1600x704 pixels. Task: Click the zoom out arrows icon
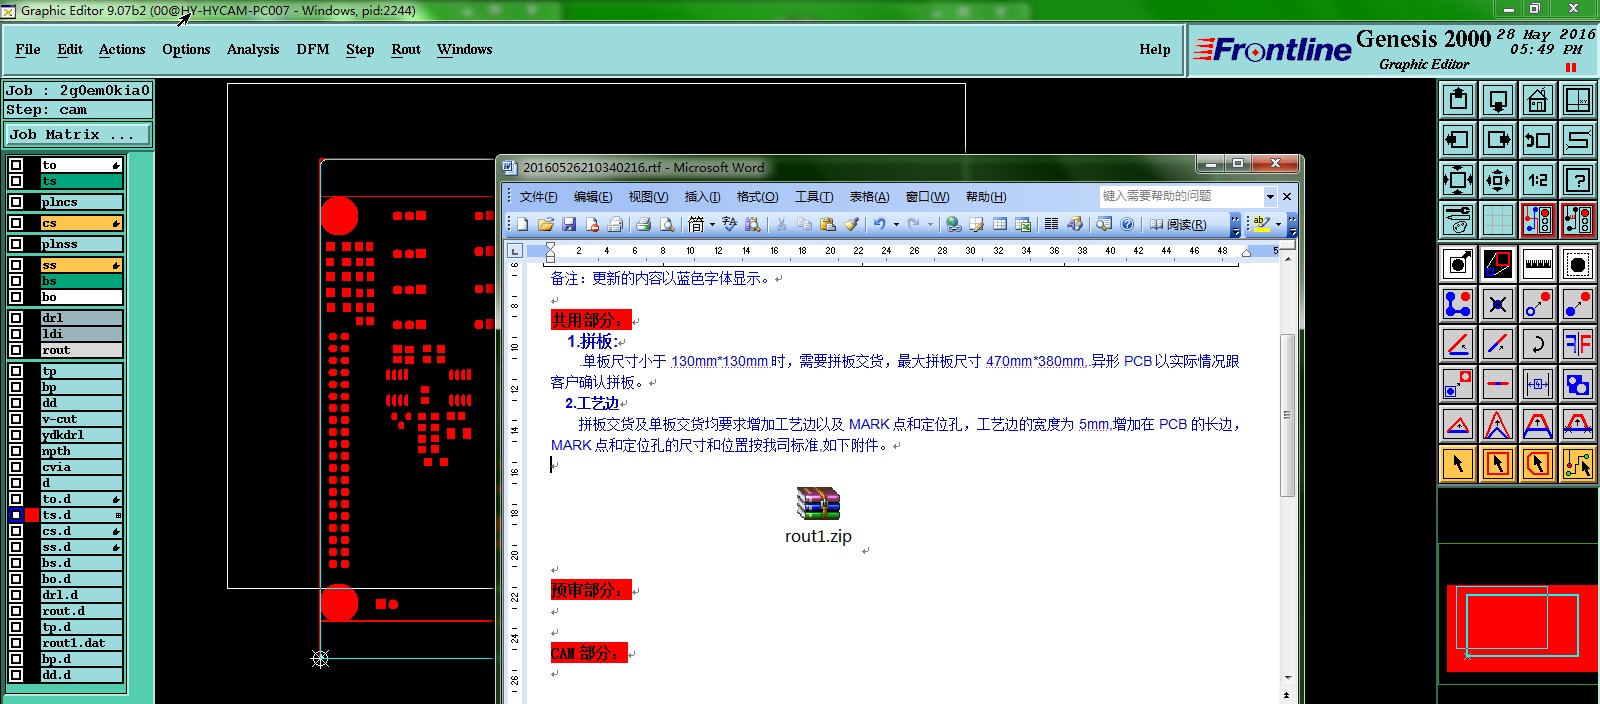(x=1458, y=180)
